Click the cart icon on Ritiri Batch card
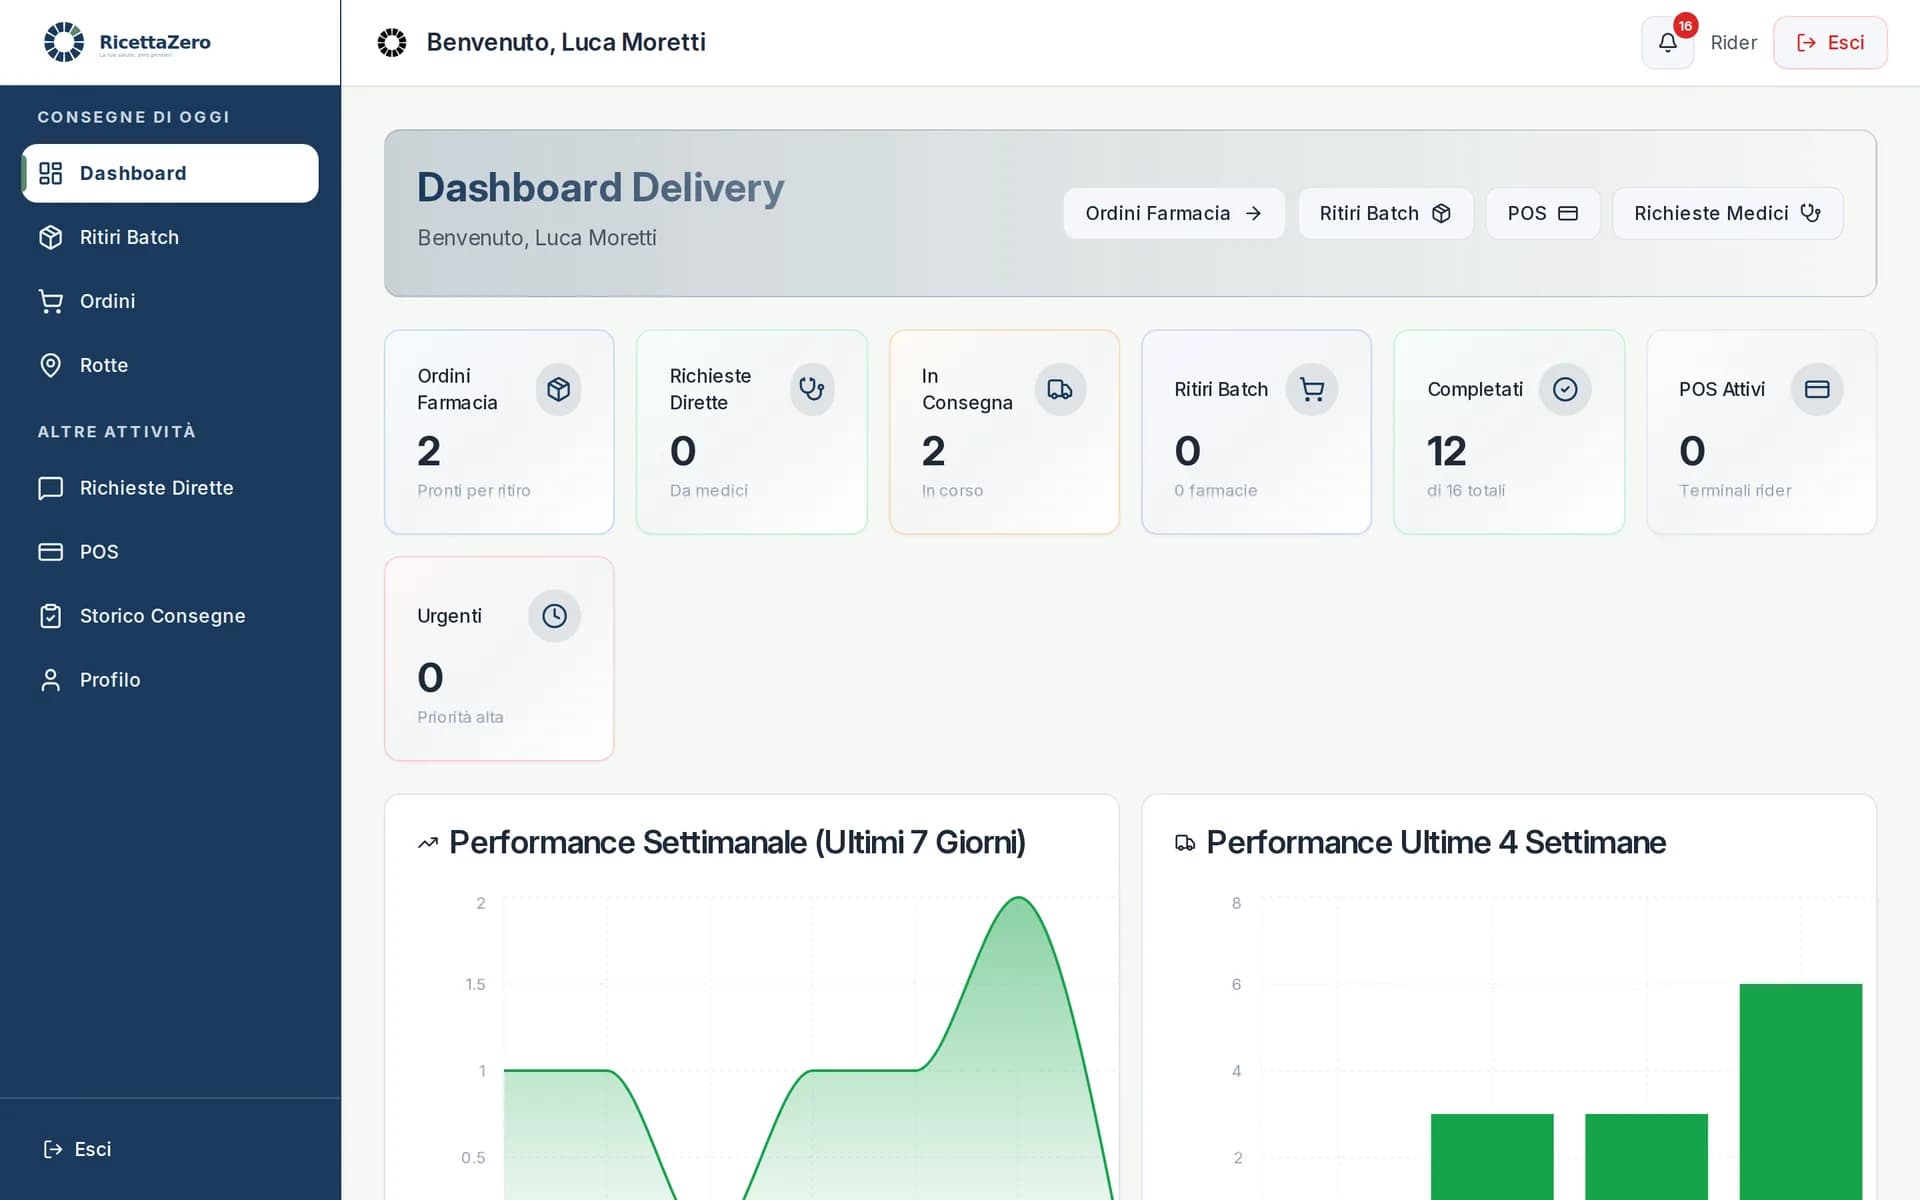The width and height of the screenshot is (1920, 1200). (x=1312, y=389)
